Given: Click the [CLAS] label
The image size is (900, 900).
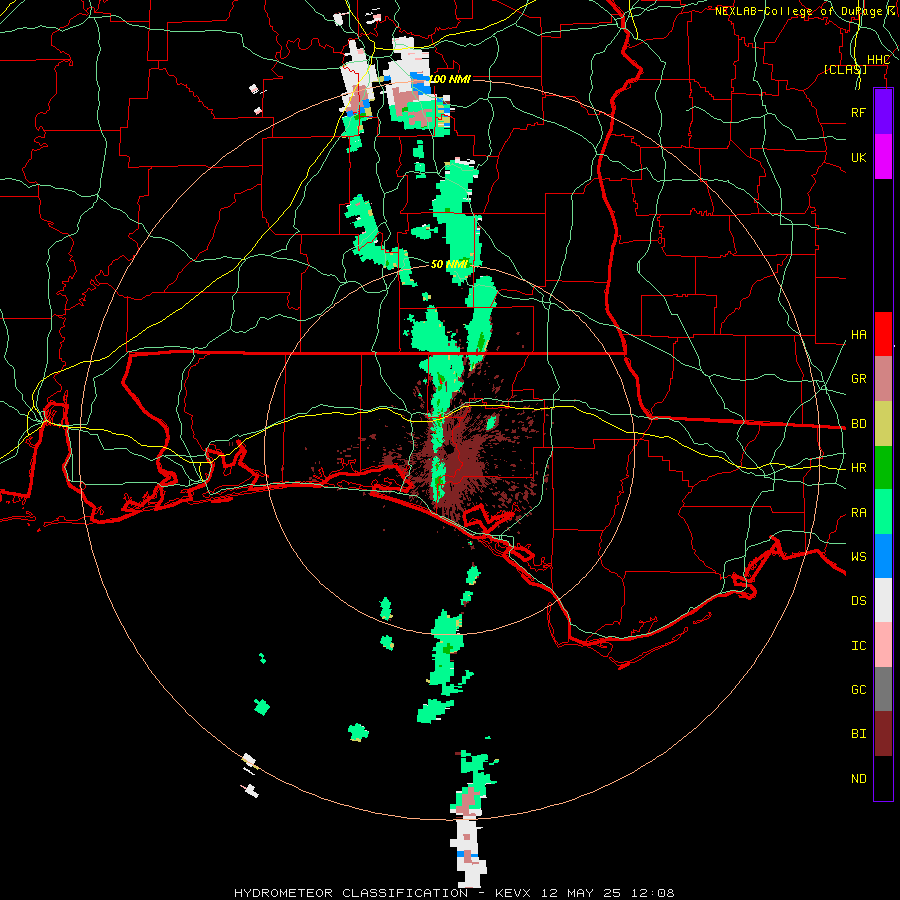Looking at the screenshot, I should pyautogui.click(x=845, y=69).
